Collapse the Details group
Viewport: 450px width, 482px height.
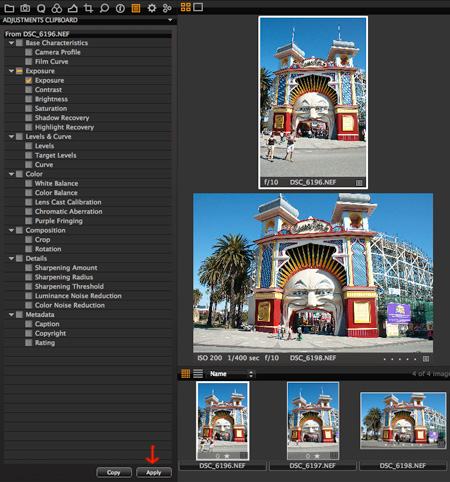[11, 258]
